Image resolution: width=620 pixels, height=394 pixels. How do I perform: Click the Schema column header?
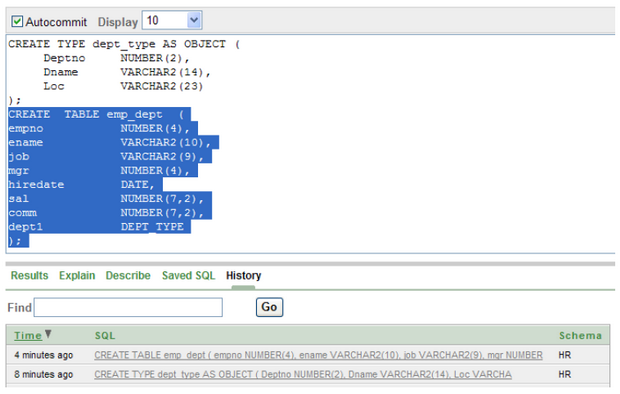pyautogui.click(x=580, y=336)
